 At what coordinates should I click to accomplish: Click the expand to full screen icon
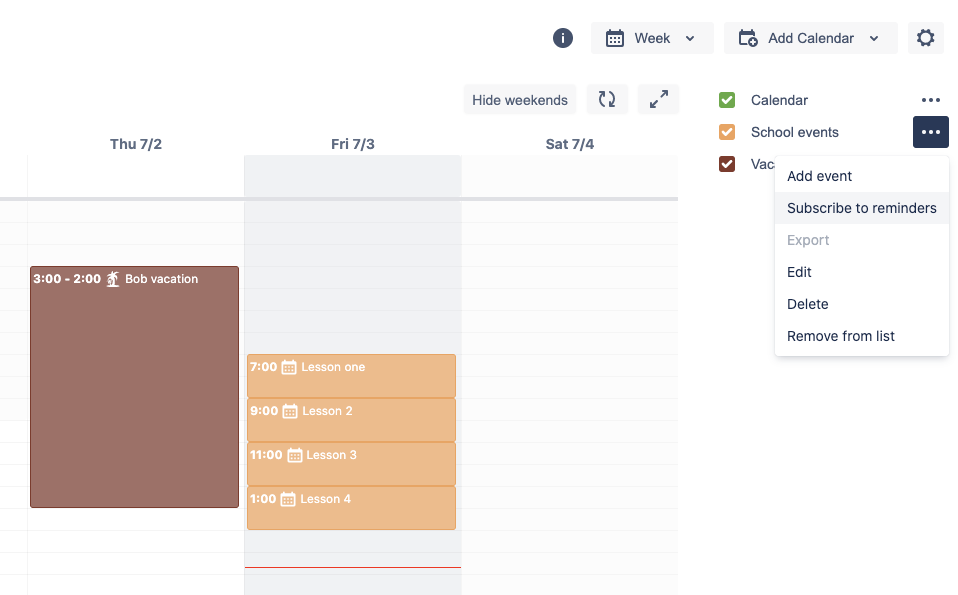point(659,99)
